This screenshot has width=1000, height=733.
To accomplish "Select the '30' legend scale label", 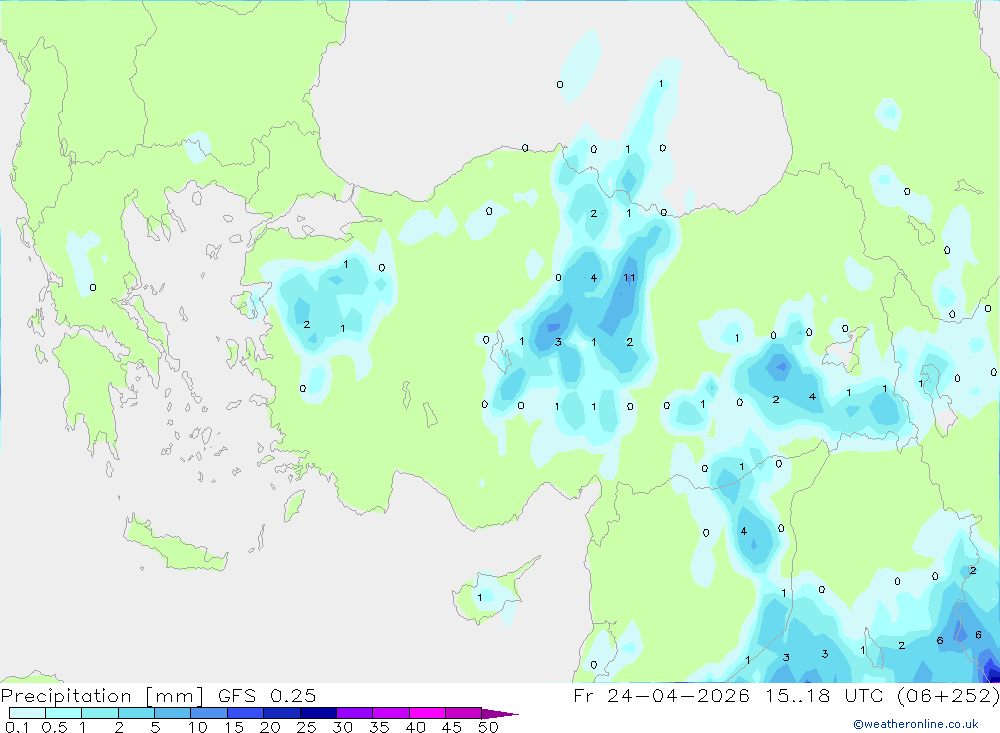I will (343, 727).
